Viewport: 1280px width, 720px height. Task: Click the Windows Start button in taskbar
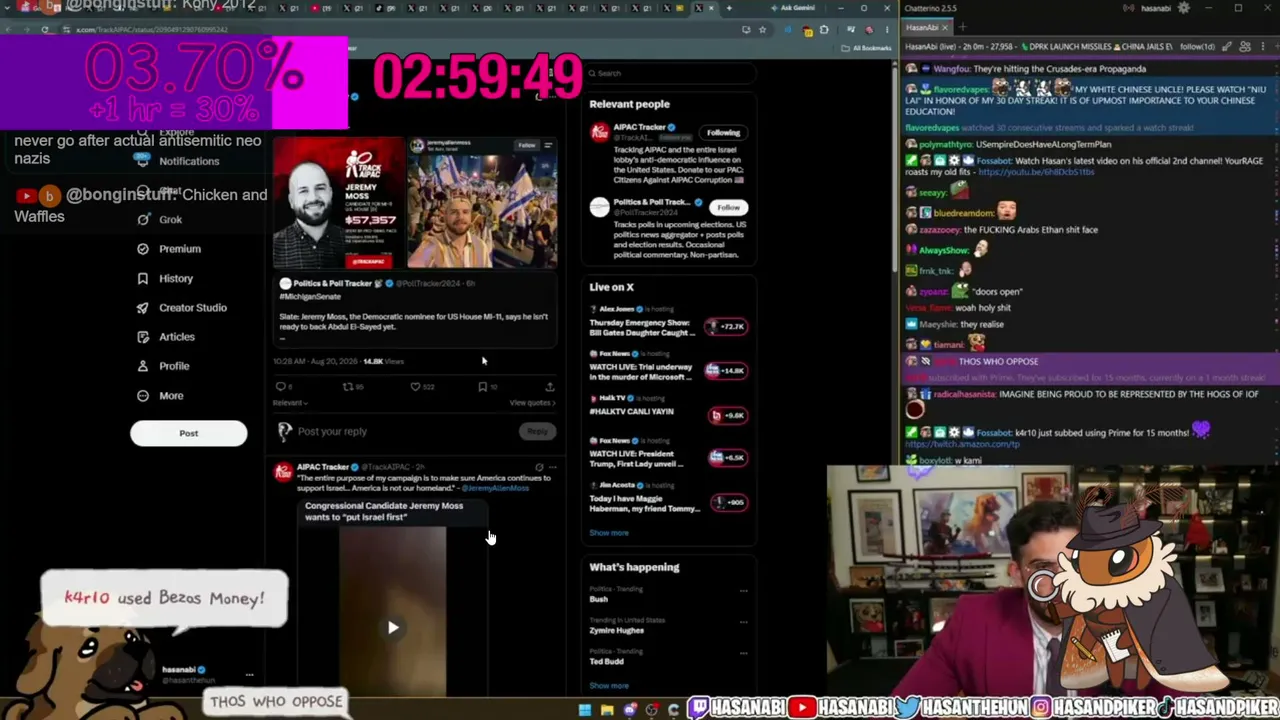(x=585, y=710)
